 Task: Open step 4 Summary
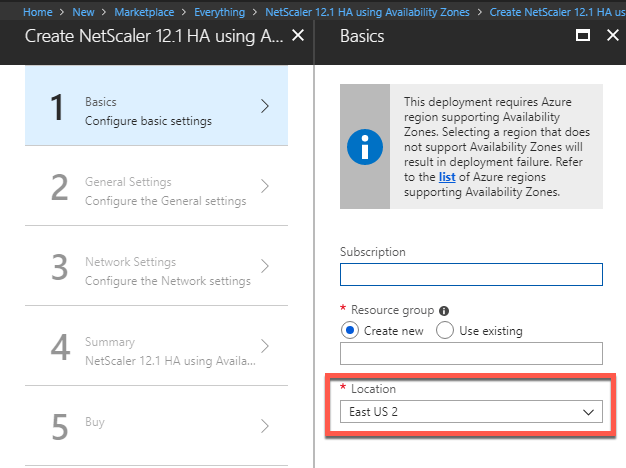coord(156,346)
